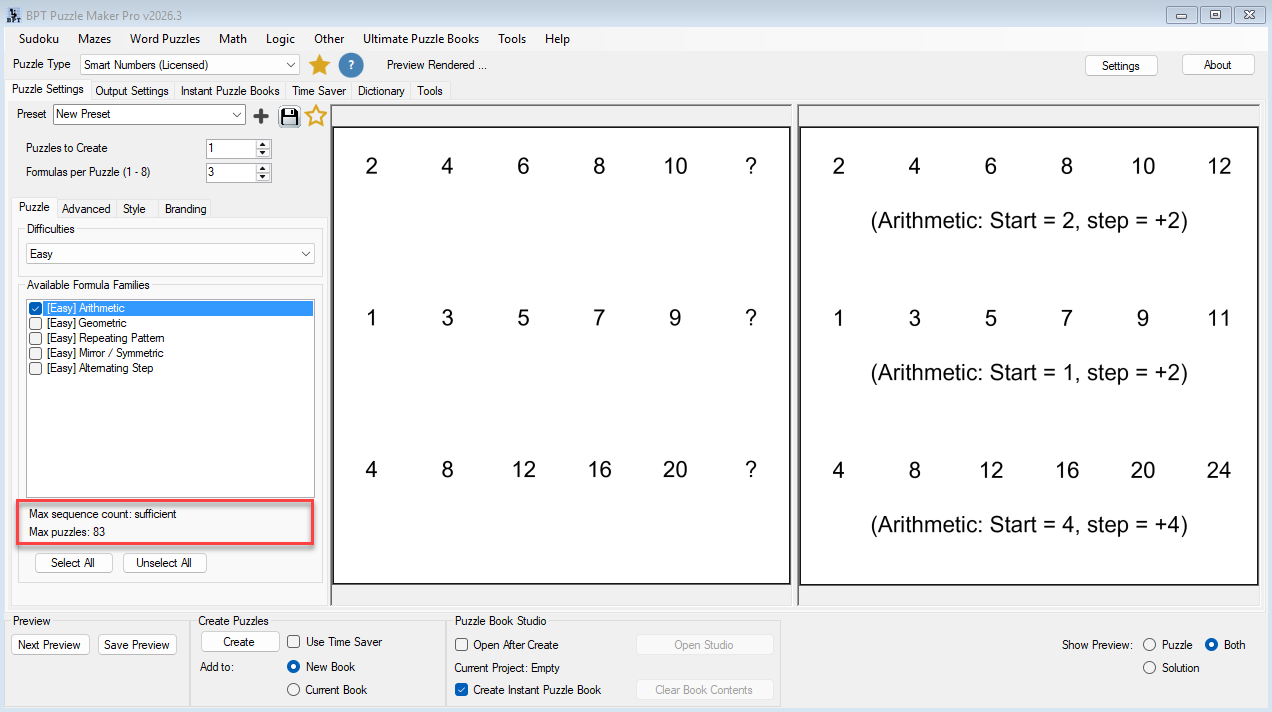Increase the Puzzles to Create value
1272x712 pixels.
point(263,144)
